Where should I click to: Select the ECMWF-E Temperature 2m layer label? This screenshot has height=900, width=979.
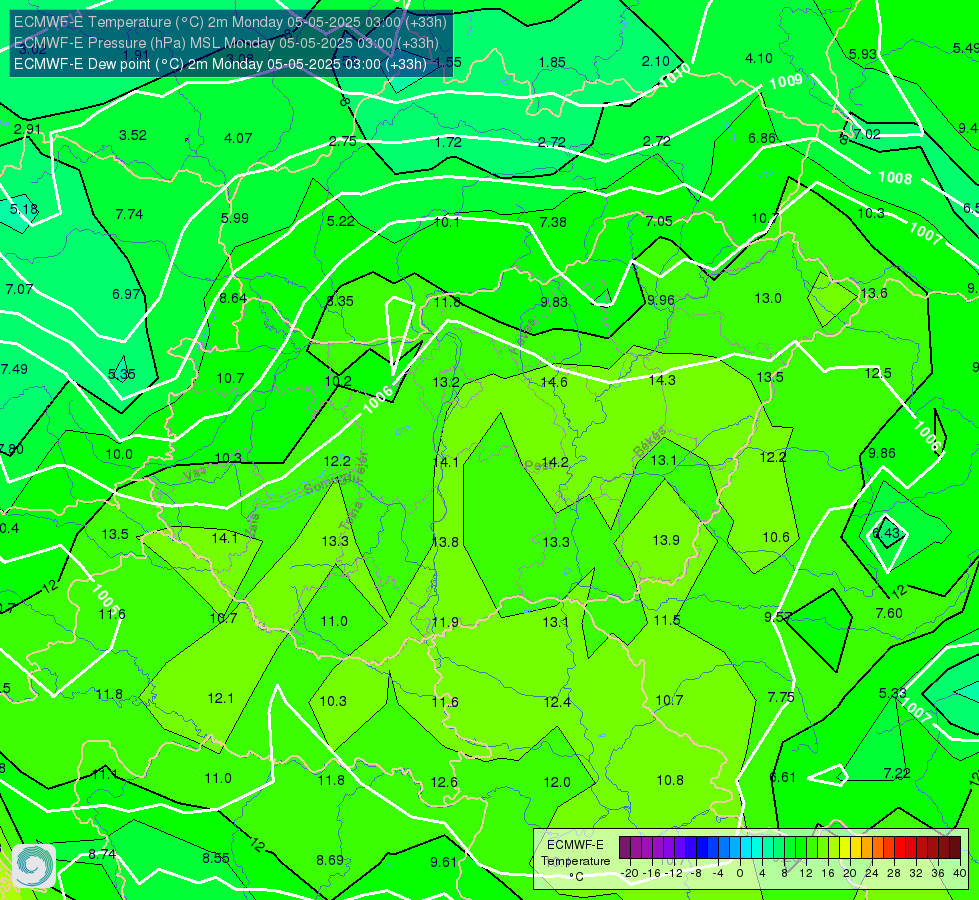click(230, 22)
